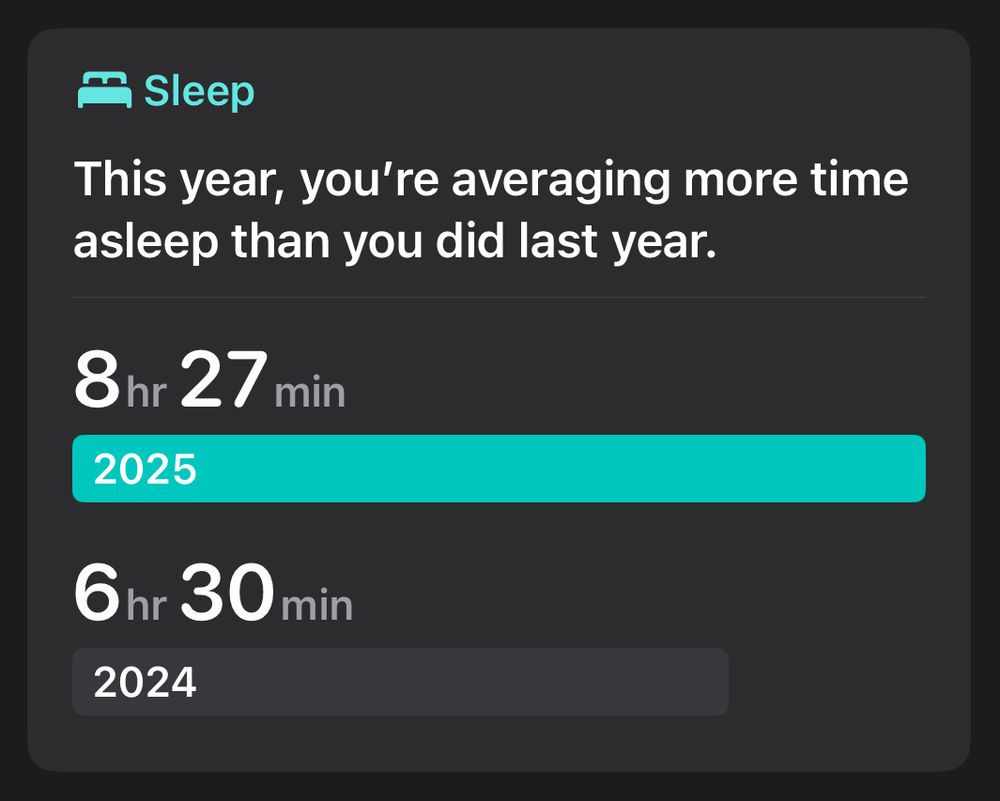Open the Sleep category header
The image size is (1000, 801).
[165, 90]
